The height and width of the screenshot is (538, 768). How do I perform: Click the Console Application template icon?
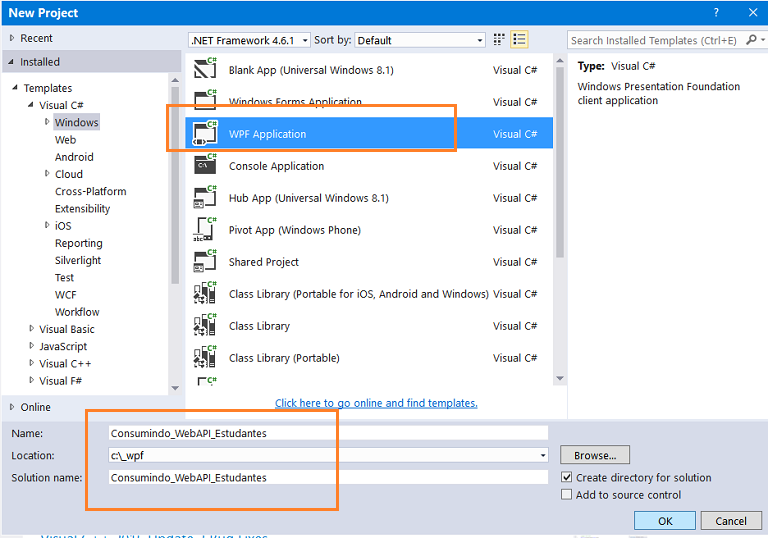(206, 166)
